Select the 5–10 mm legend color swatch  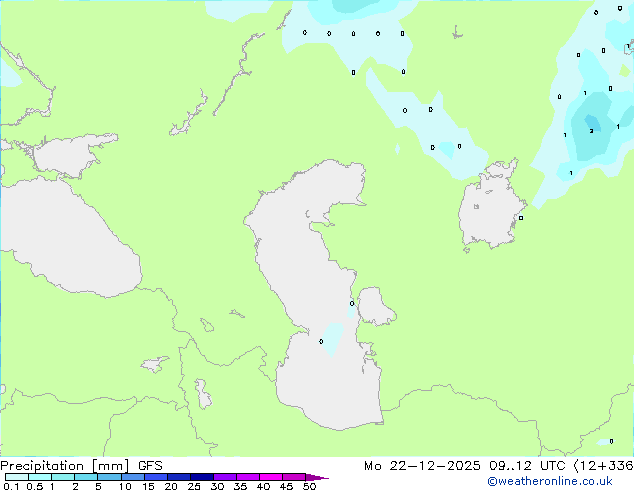109,477
